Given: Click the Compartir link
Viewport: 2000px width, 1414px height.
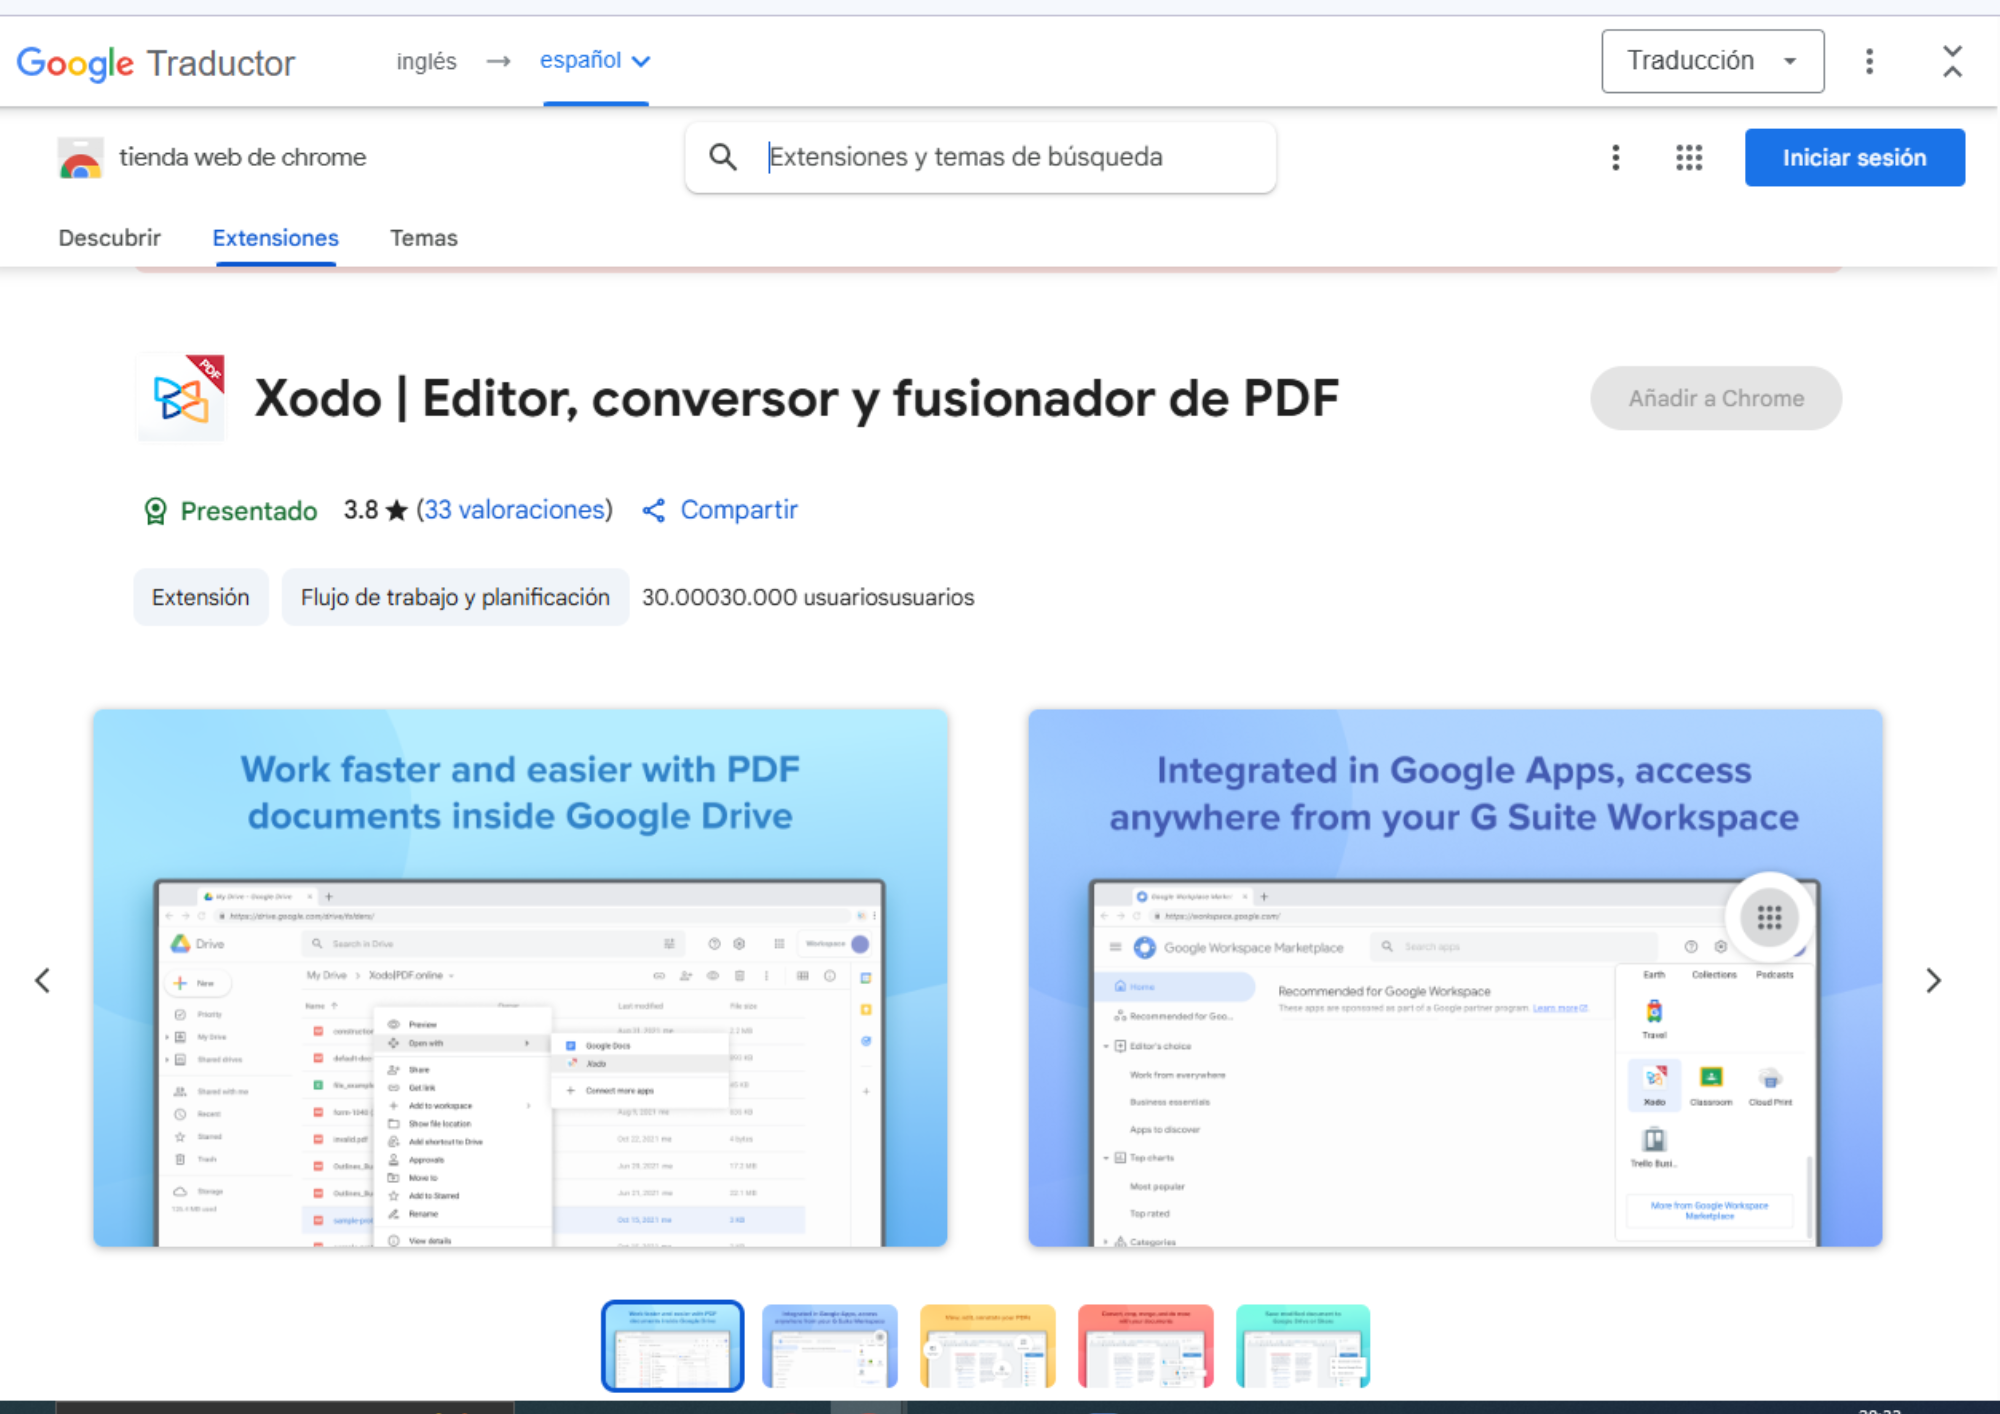Looking at the screenshot, I should click(720, 510).
